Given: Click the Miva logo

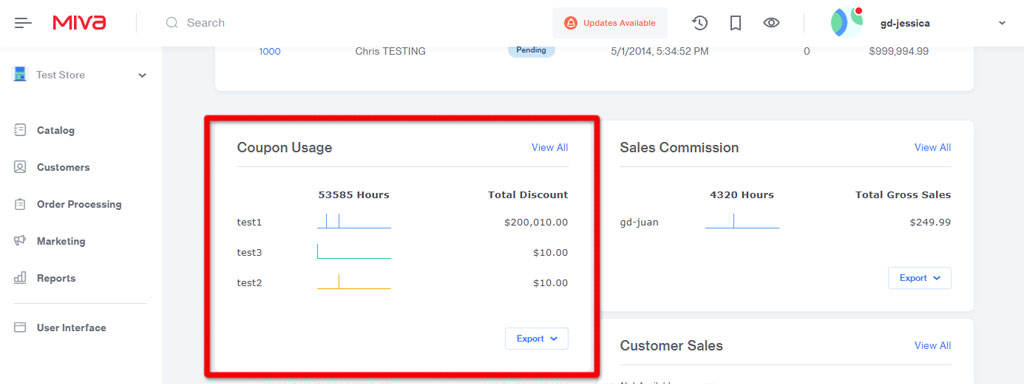Looking at the screenshot, I should pyautogui.click(x=79, y=23).
